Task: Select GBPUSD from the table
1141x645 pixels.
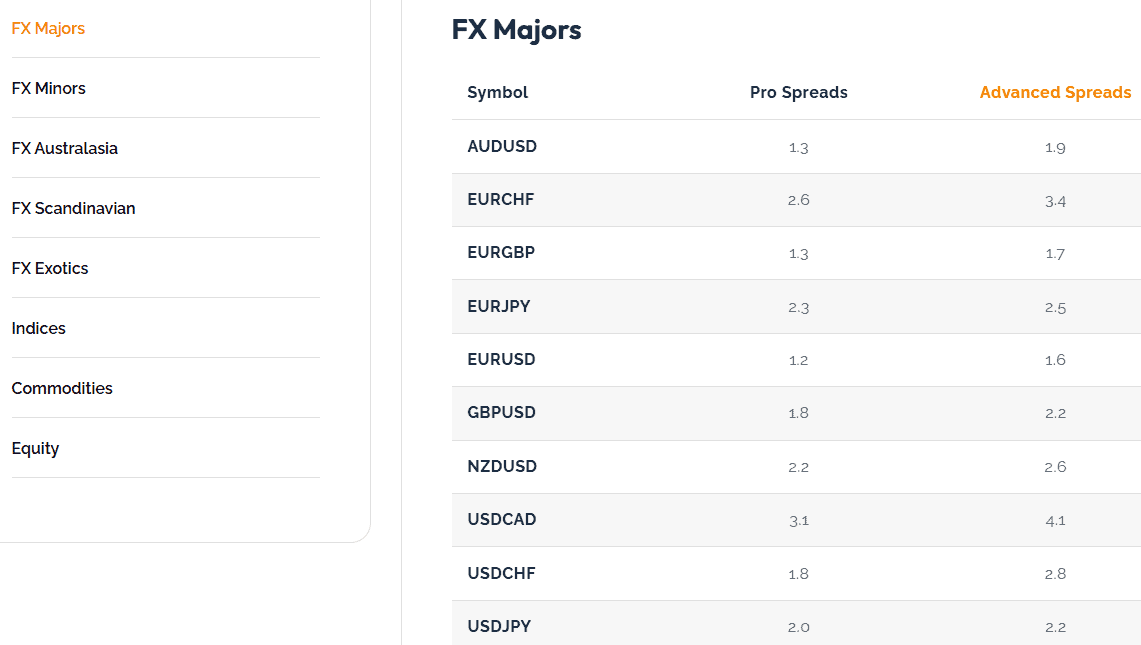Action: click(x=501, y=413)
